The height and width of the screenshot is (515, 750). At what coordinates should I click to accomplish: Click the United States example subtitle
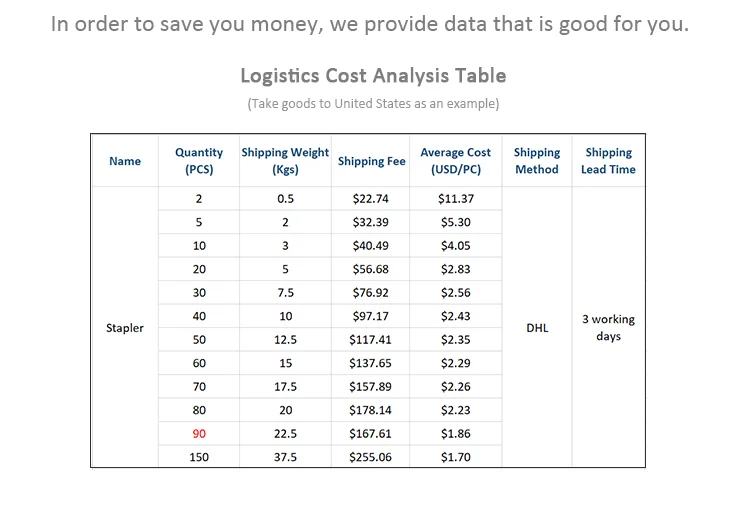pos(373,104)
